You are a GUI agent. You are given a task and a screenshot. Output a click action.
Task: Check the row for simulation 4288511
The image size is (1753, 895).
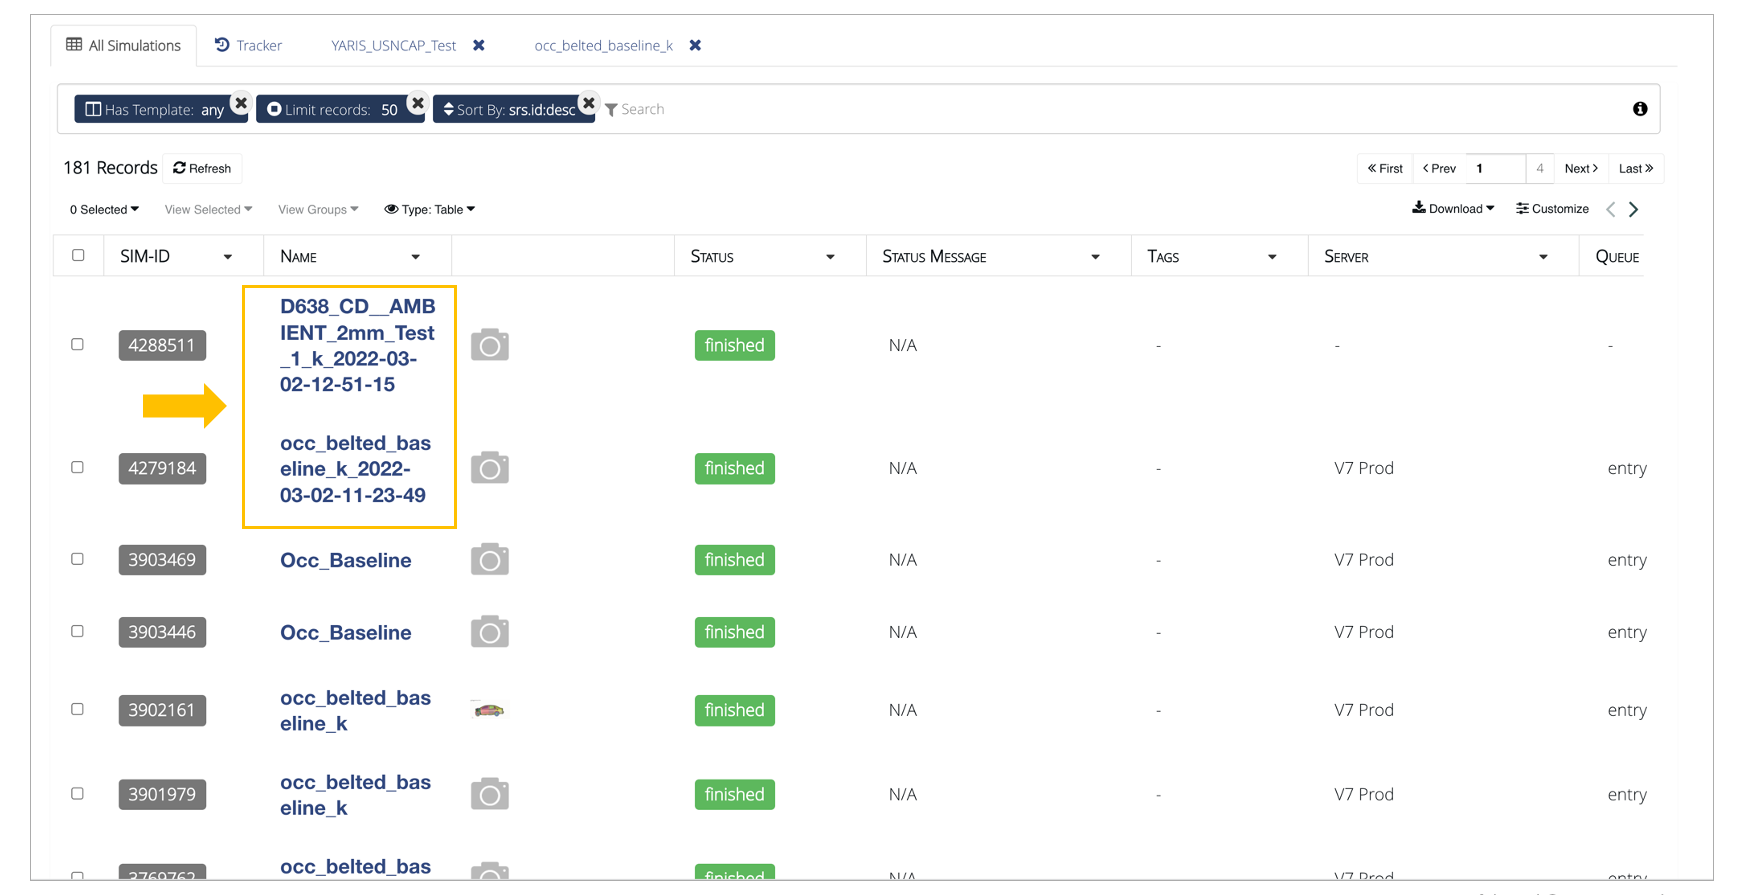(77, 344)
